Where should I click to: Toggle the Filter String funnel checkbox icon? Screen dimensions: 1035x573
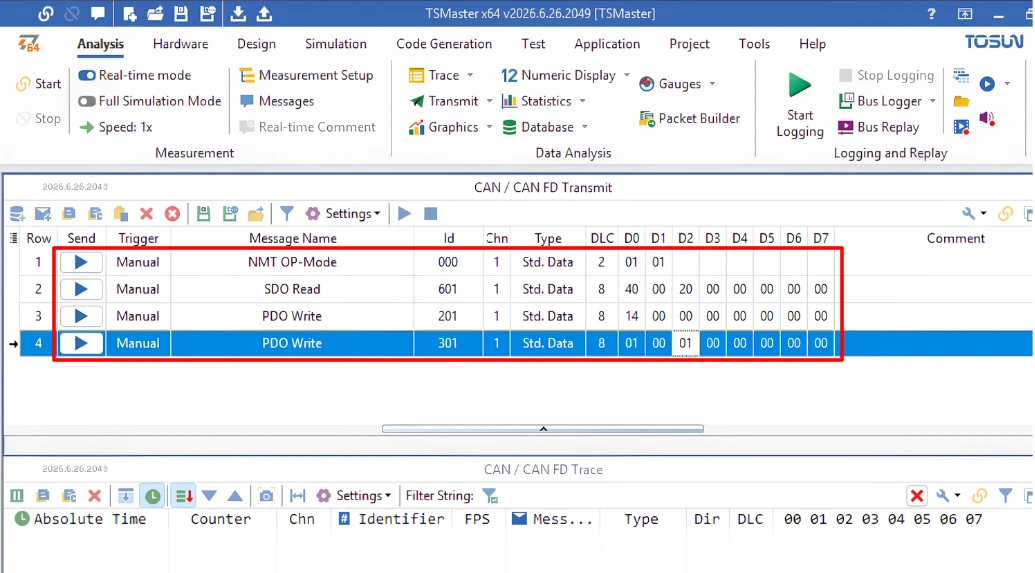click(x=490, y=496)
